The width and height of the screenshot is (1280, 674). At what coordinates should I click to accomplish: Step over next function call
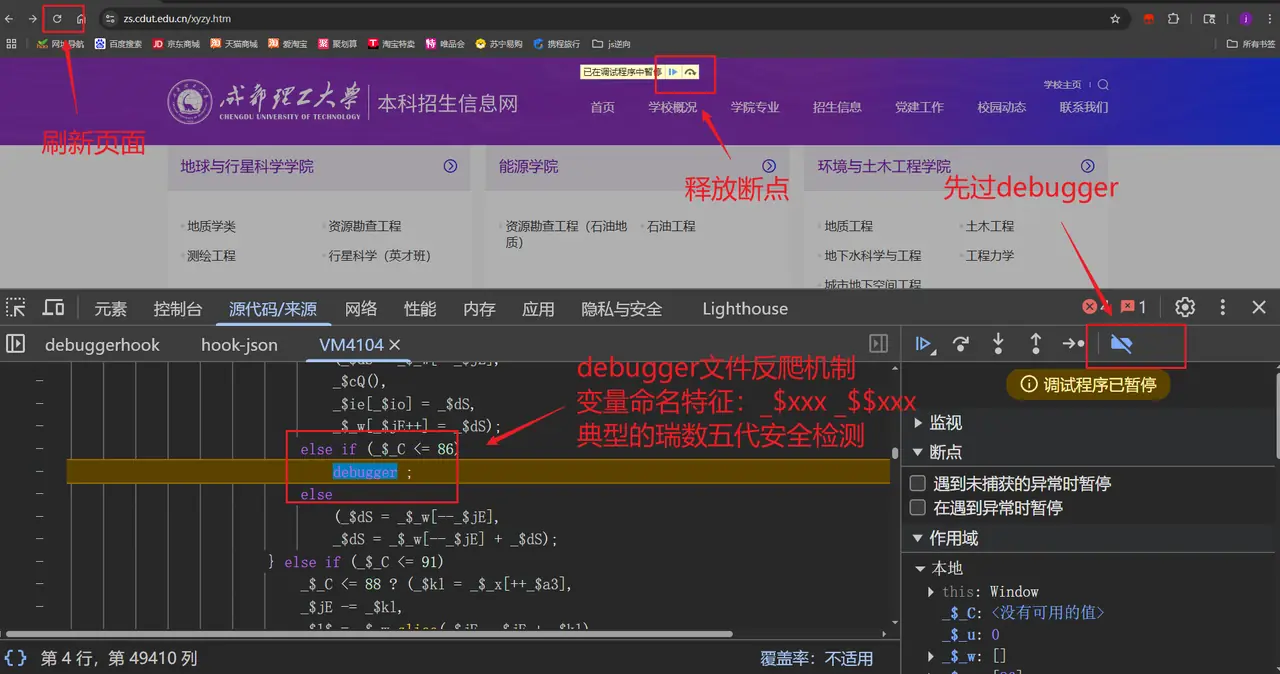pyautogui.click(x=960, y=344)
